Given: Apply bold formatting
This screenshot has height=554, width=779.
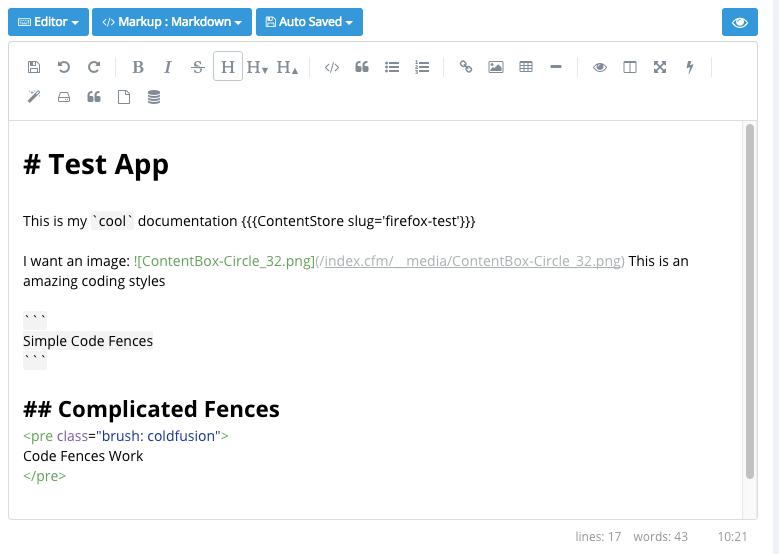Looking at the screenshot, I should click(x=138, y=67).
